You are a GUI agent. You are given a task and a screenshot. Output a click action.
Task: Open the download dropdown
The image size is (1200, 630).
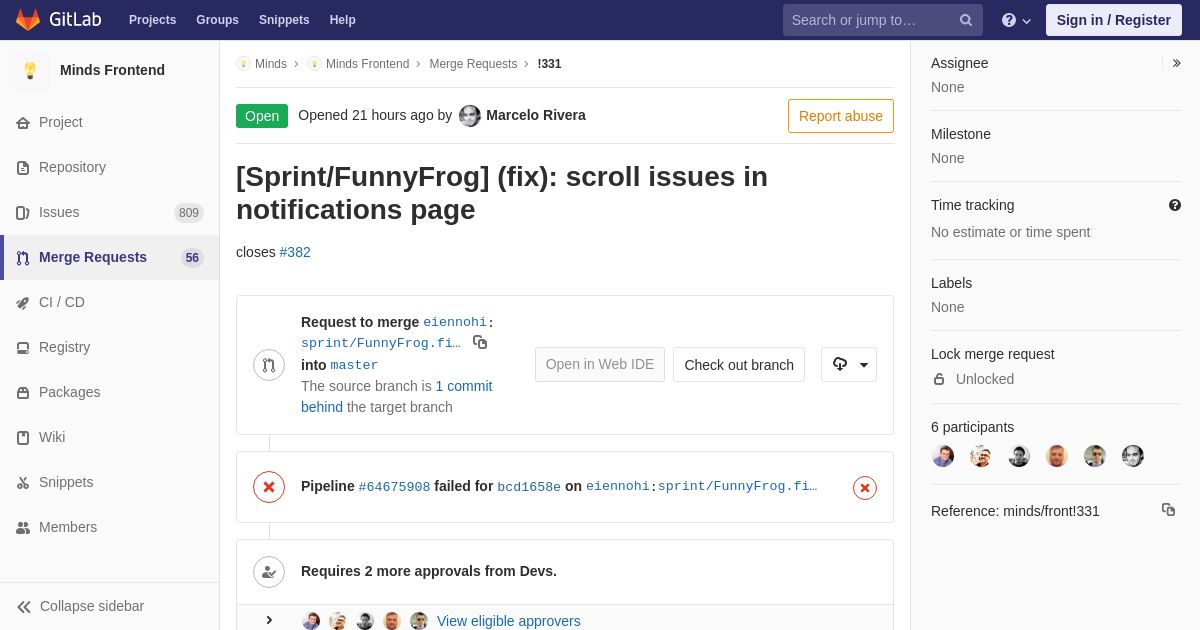[x=849, y=365]
